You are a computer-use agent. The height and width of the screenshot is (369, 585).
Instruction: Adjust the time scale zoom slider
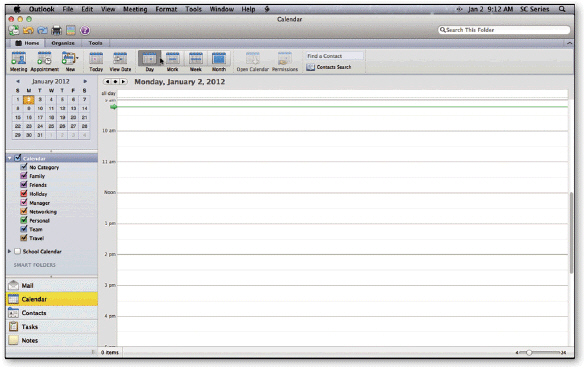point(529,353)
